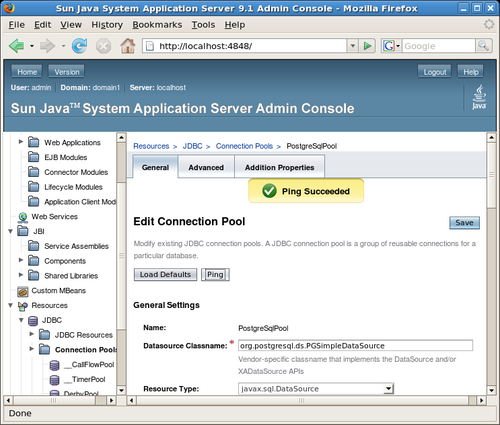500x425 pixels.
Task: Toggle the Connection Pools tree expander
Action: 32,349
